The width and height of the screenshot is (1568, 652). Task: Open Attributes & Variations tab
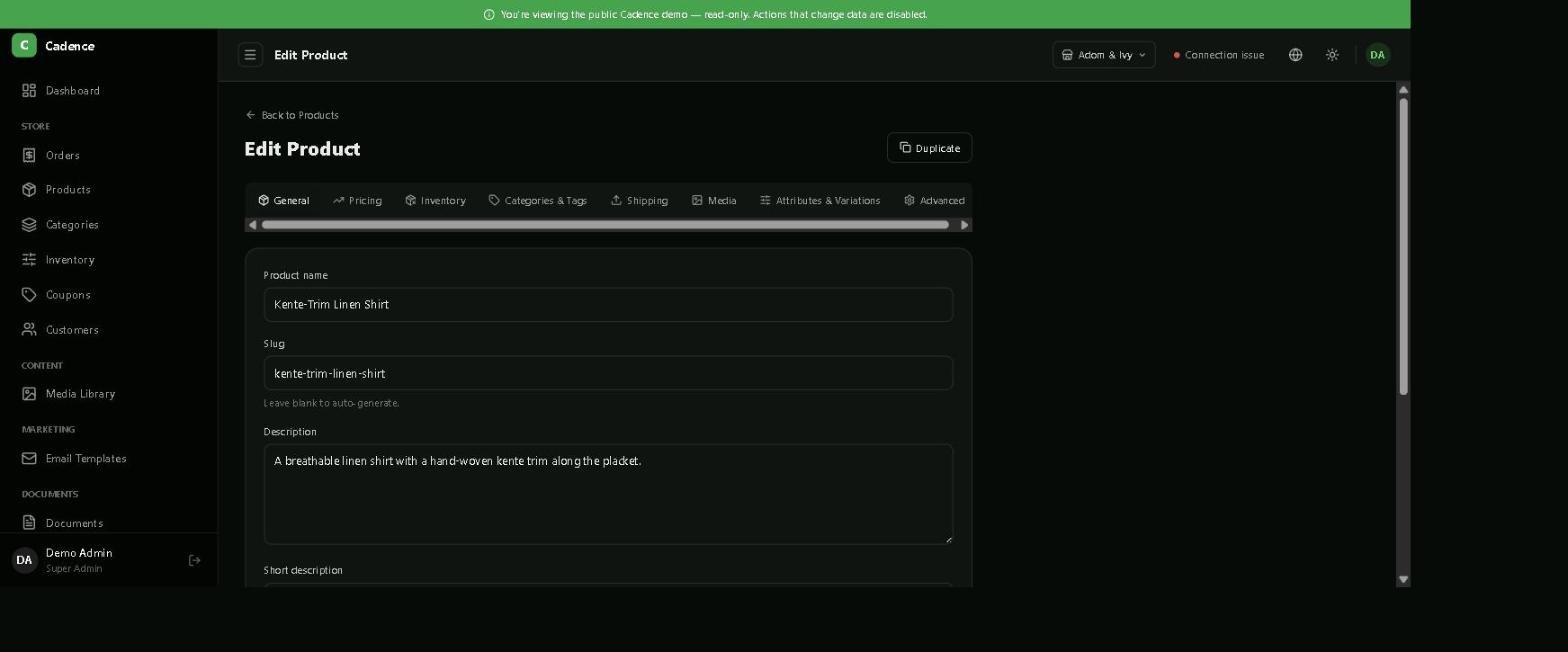(820, 201)
